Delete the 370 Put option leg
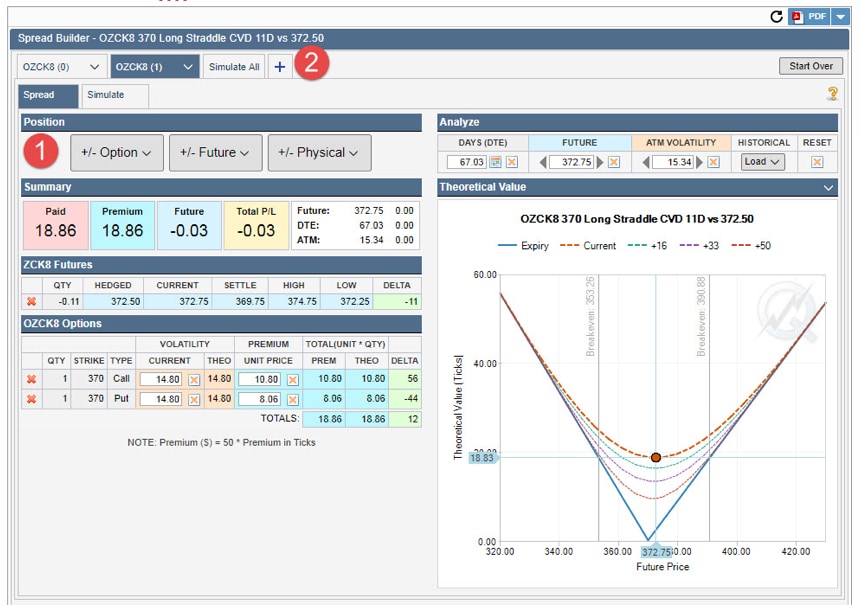This screenshot has width=860, height=608. click(x=31, y=398)
